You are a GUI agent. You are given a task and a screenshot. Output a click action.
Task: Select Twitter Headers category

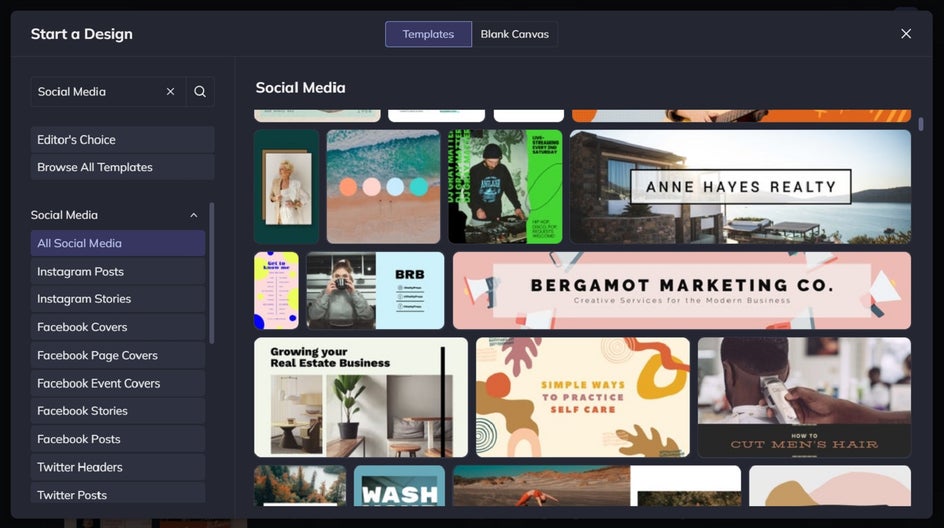118,467
